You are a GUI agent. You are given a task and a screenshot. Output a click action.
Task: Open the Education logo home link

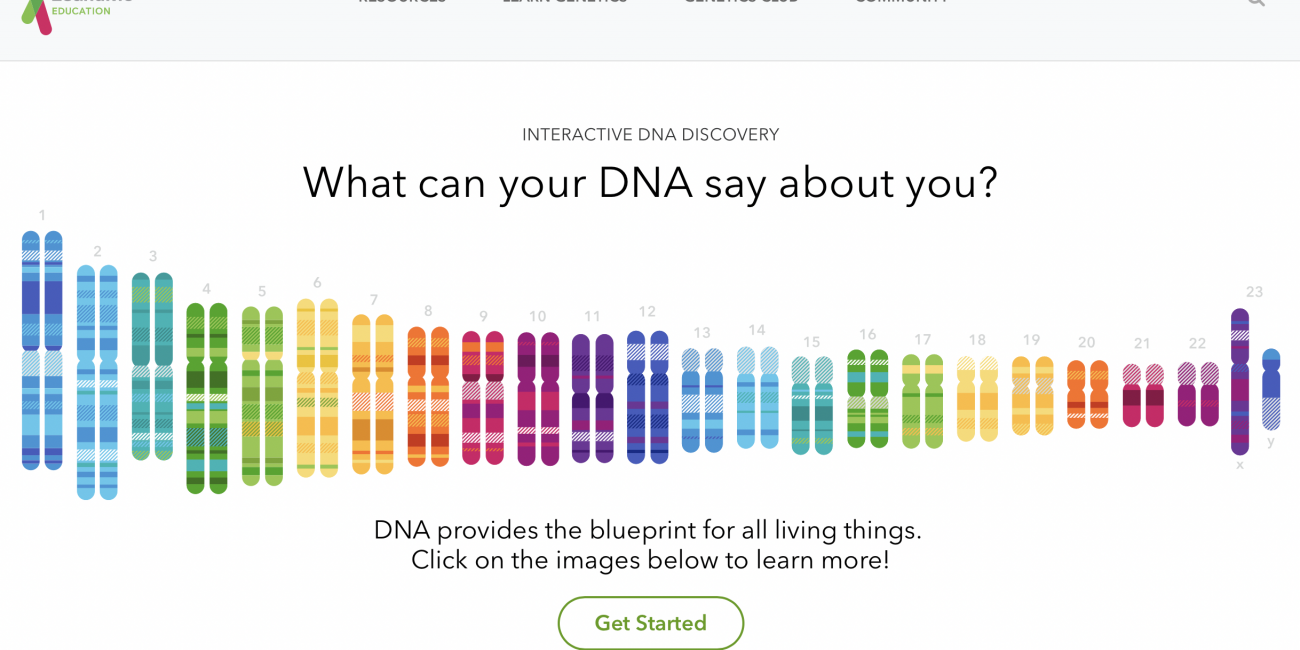point(77,12)
